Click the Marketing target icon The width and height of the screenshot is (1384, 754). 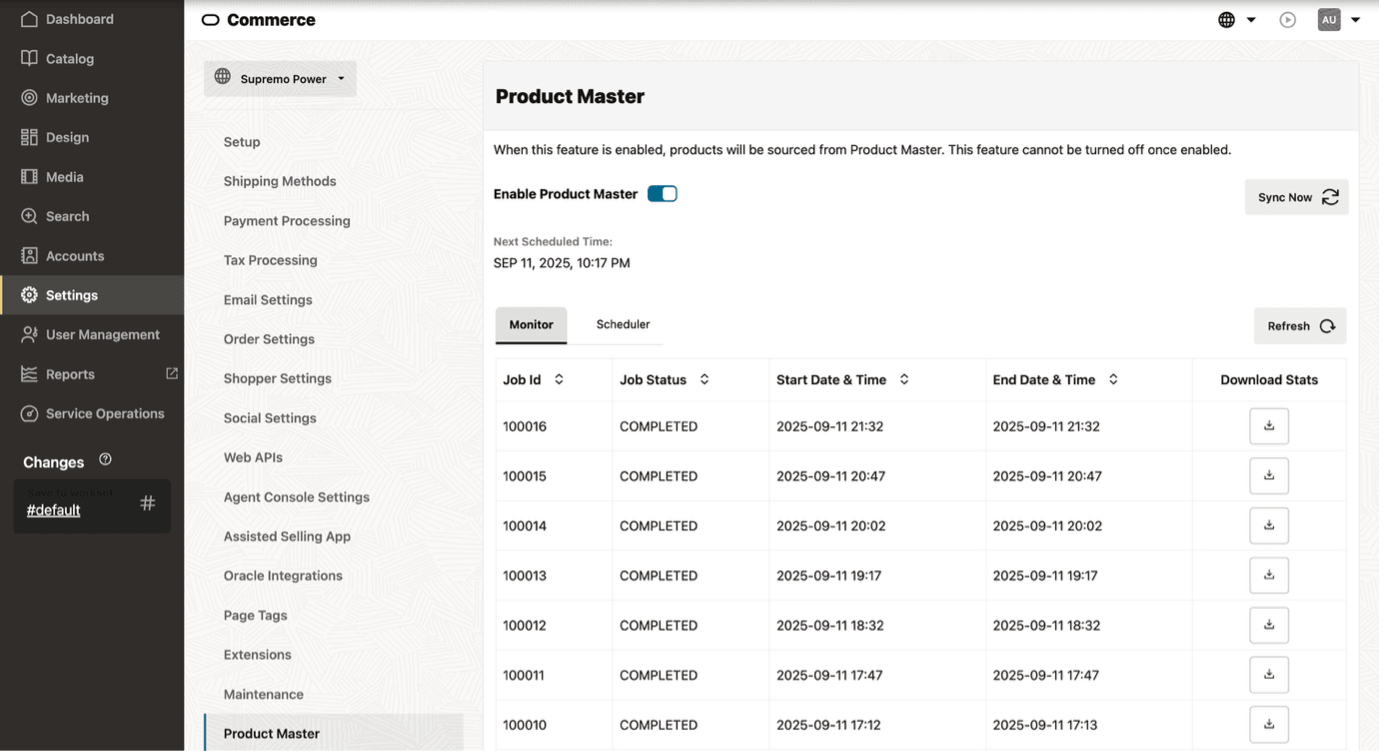click(30, 98)
